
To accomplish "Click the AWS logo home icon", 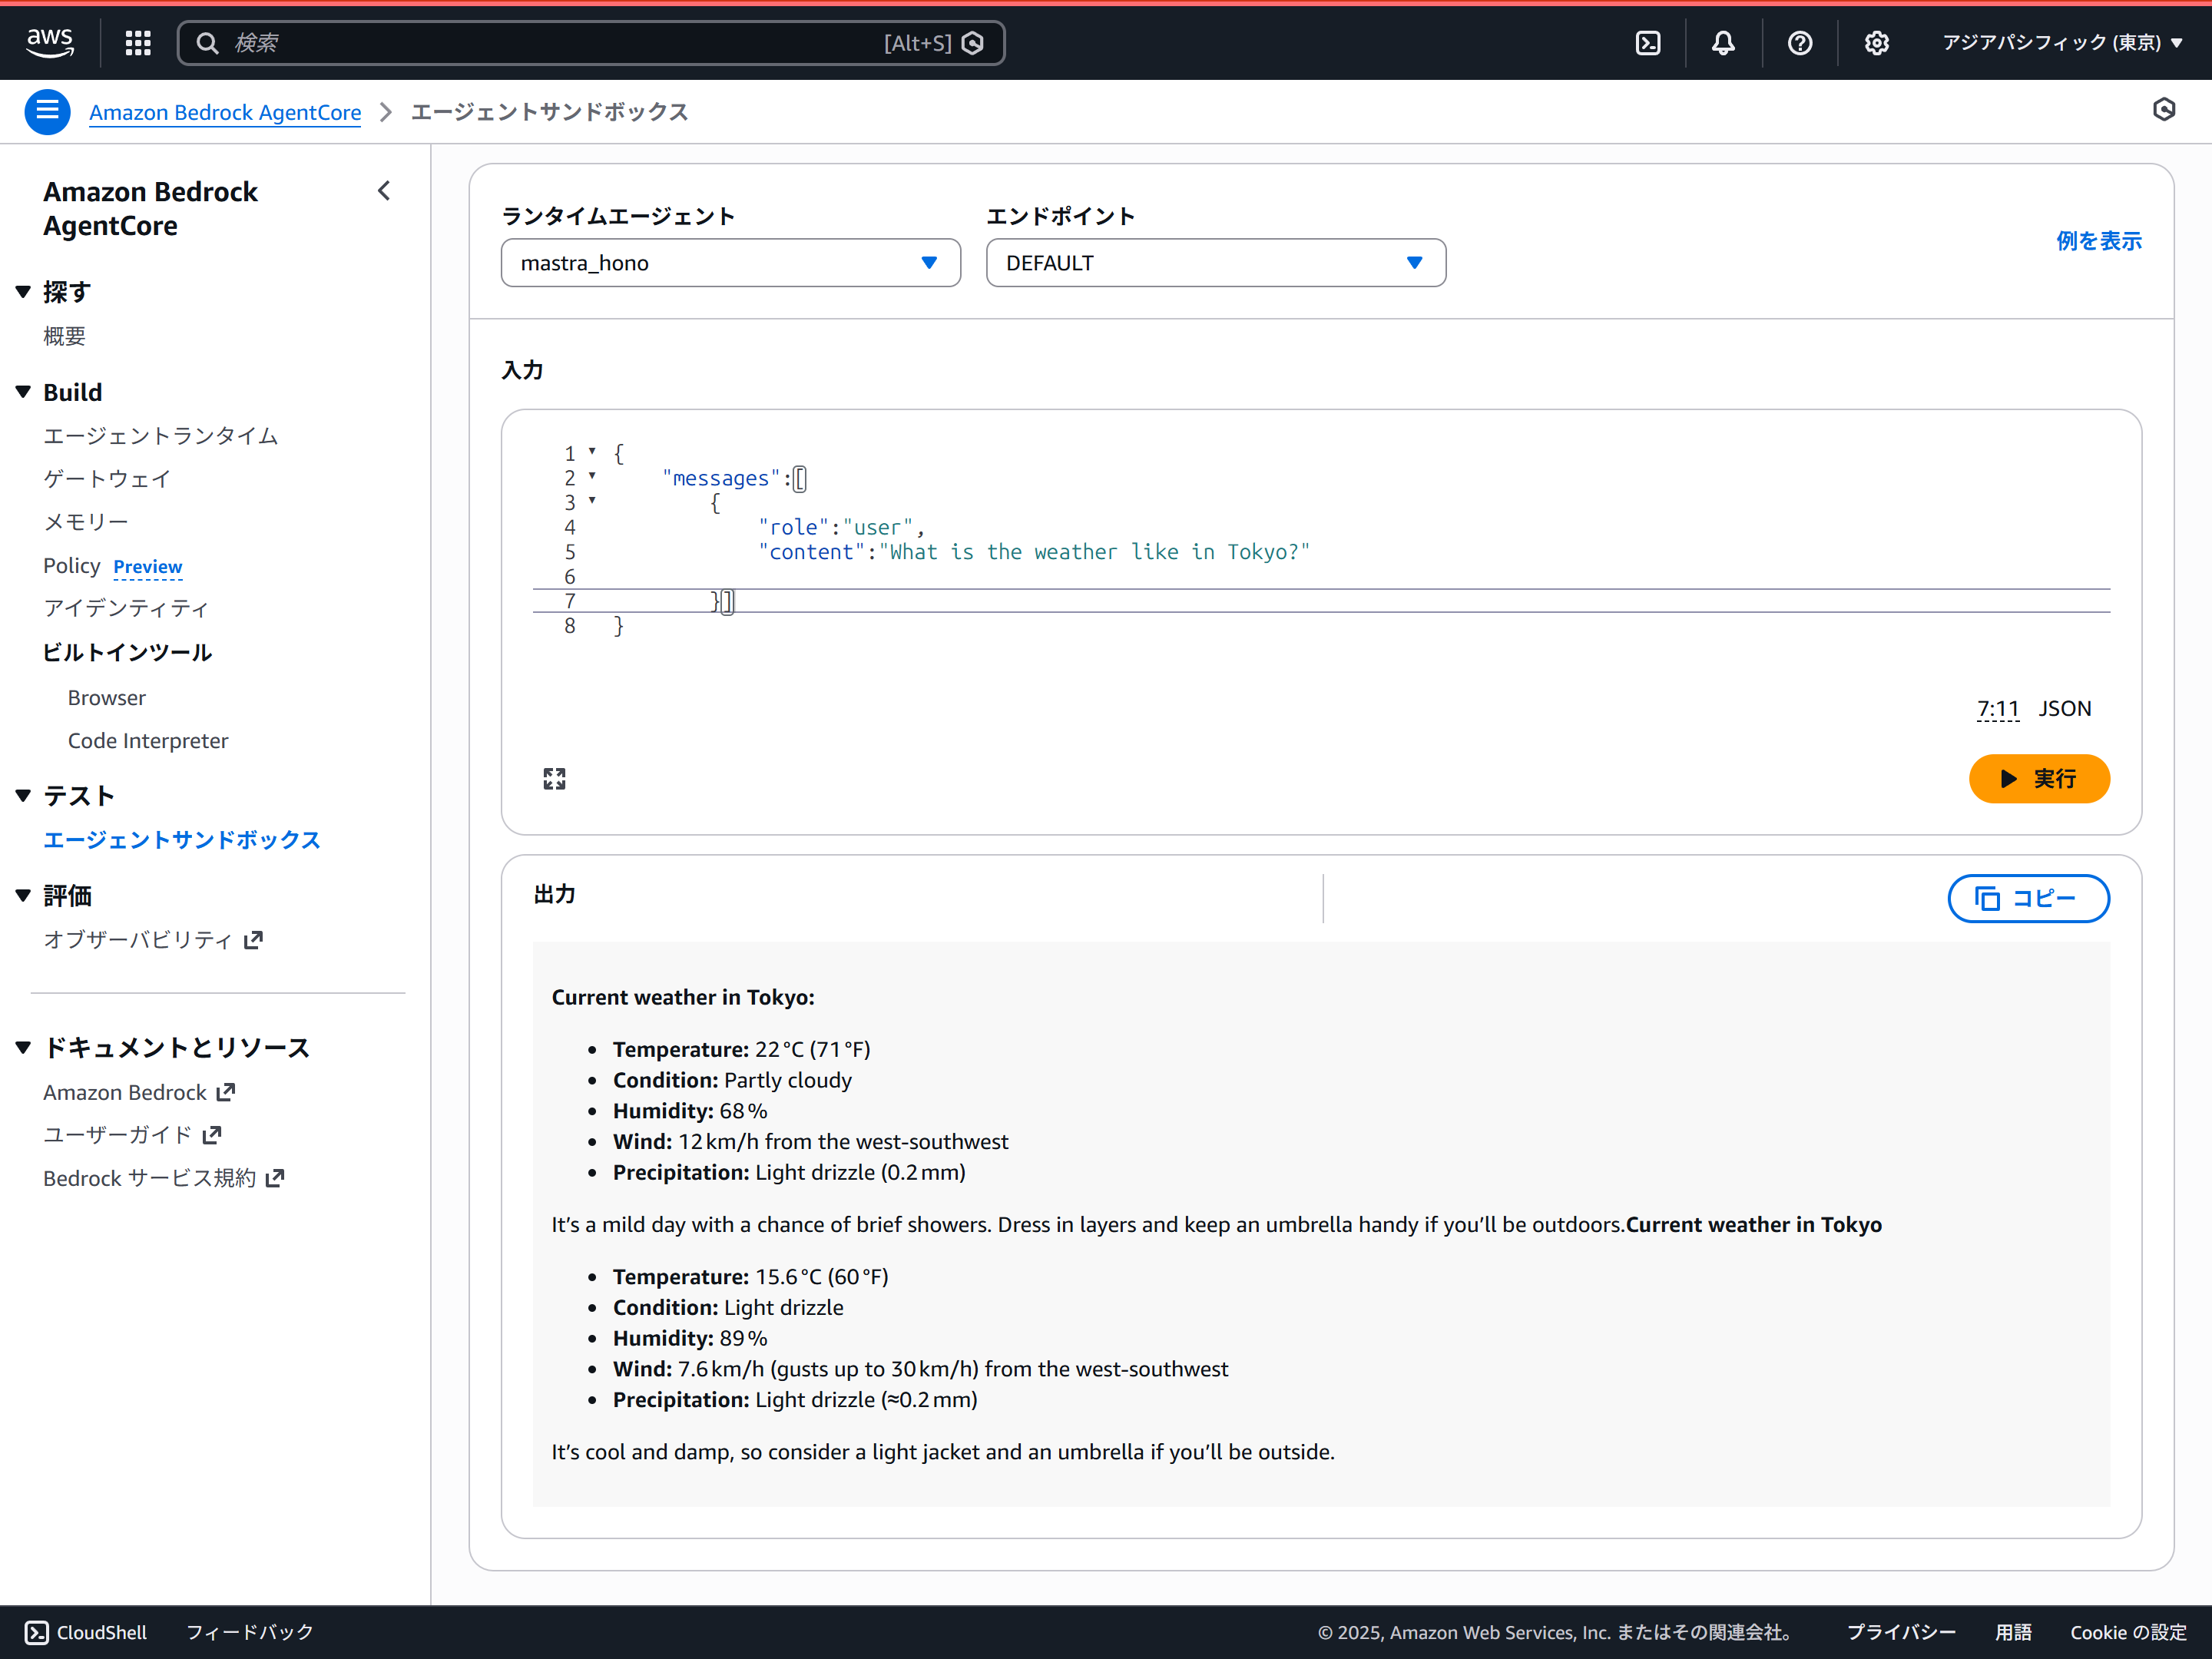I will [x=49, y=42].
